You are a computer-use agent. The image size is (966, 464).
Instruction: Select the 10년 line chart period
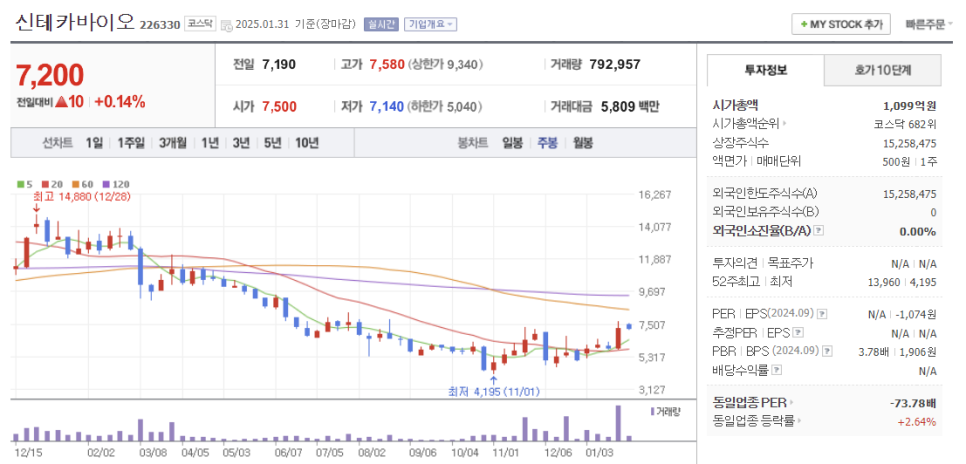pos(306,143)
